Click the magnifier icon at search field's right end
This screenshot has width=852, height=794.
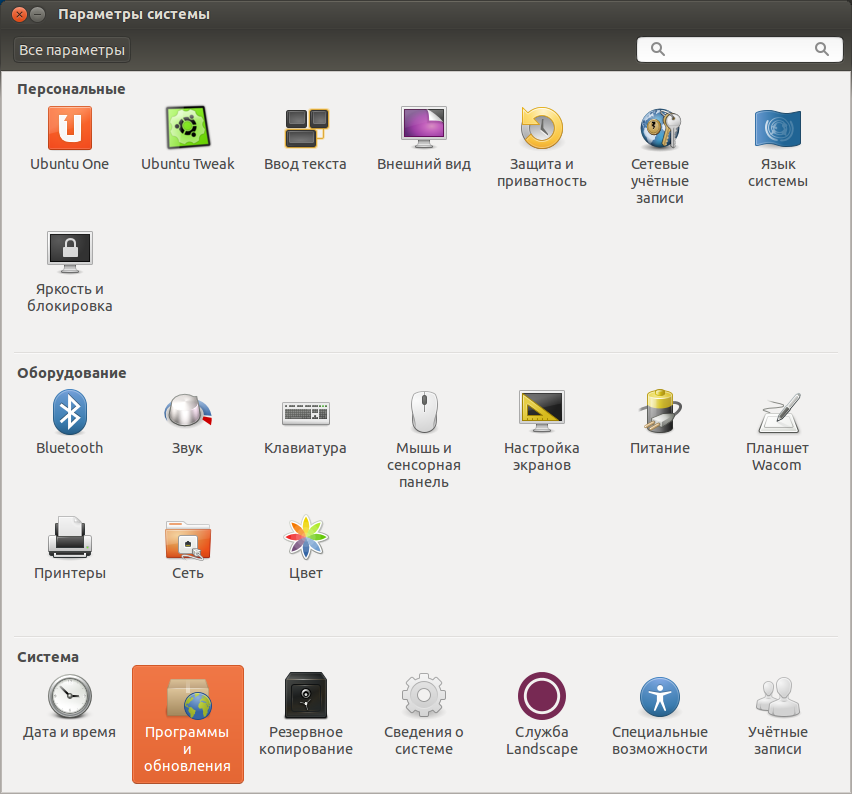(x=822, y=49)
